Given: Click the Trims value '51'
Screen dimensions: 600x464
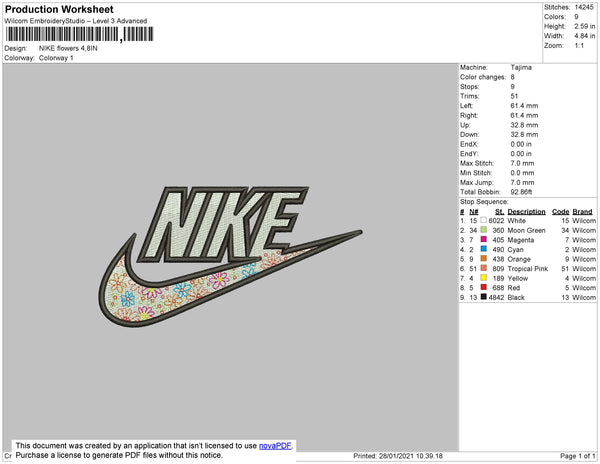Looking at the screenshot, I should (514, 96).
